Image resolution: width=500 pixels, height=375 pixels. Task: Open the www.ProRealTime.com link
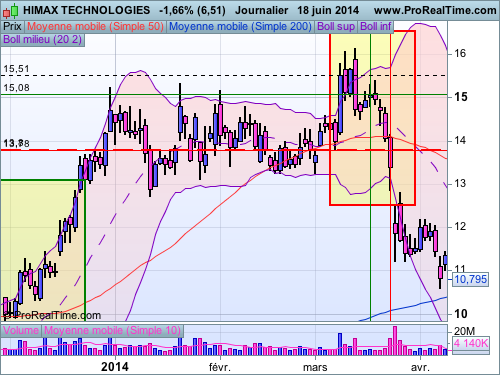(435, 10)
